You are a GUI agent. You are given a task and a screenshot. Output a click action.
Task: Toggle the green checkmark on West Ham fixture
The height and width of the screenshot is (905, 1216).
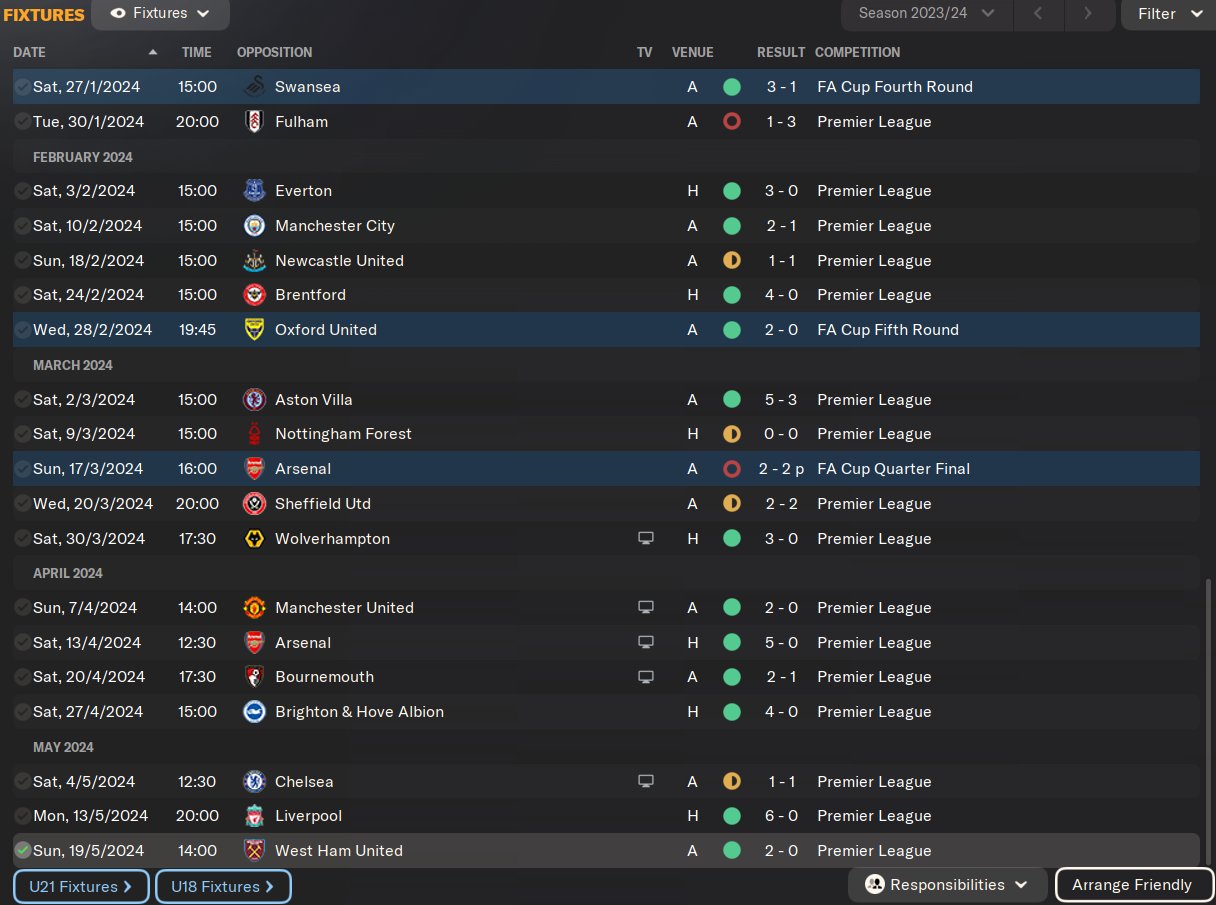[22, 851]
